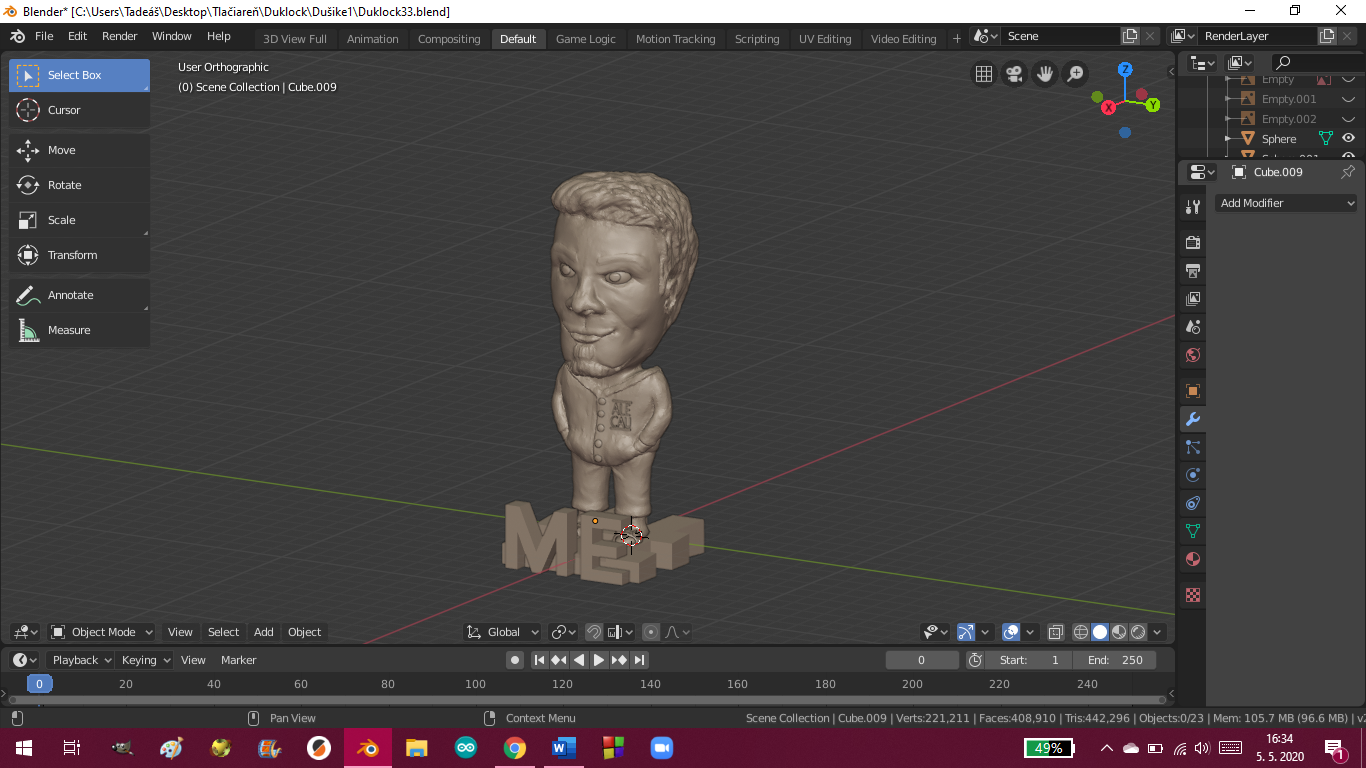Click the magnifier zoom view icon
Screen dimensions: 1366x768
click(1075, 74)
